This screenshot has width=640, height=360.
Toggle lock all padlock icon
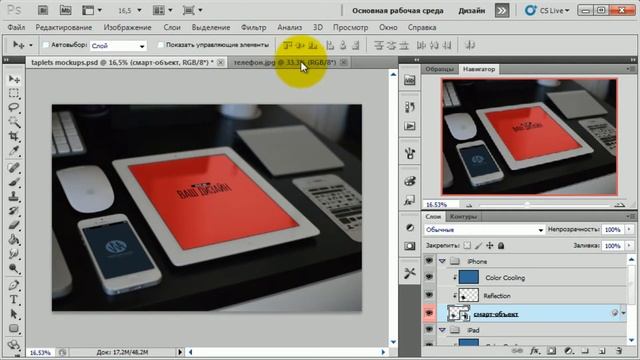pos(501,245)
